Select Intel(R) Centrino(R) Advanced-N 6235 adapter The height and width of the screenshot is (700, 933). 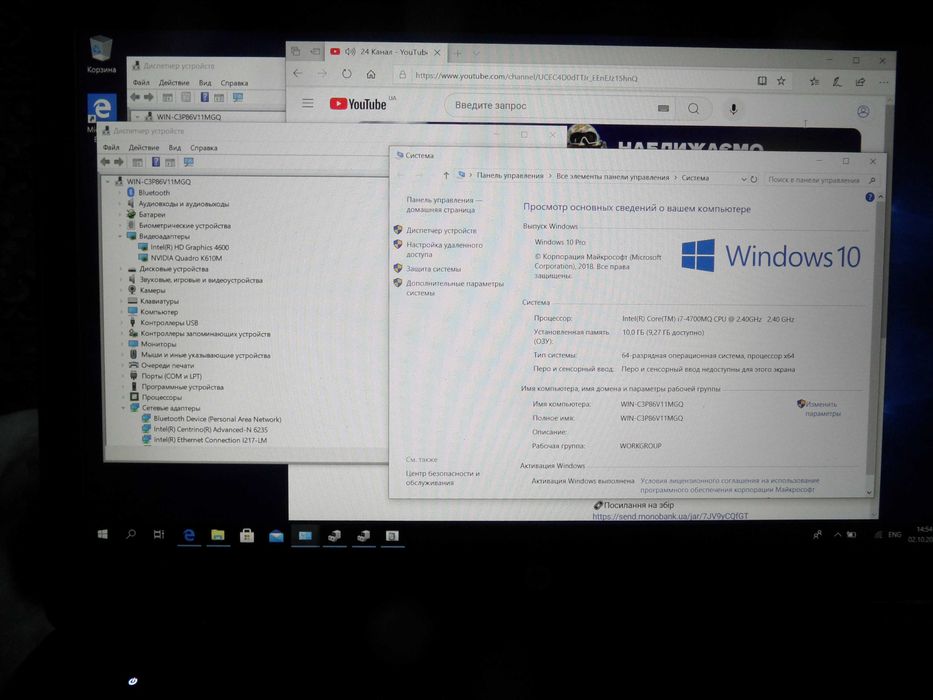[211, 430]
